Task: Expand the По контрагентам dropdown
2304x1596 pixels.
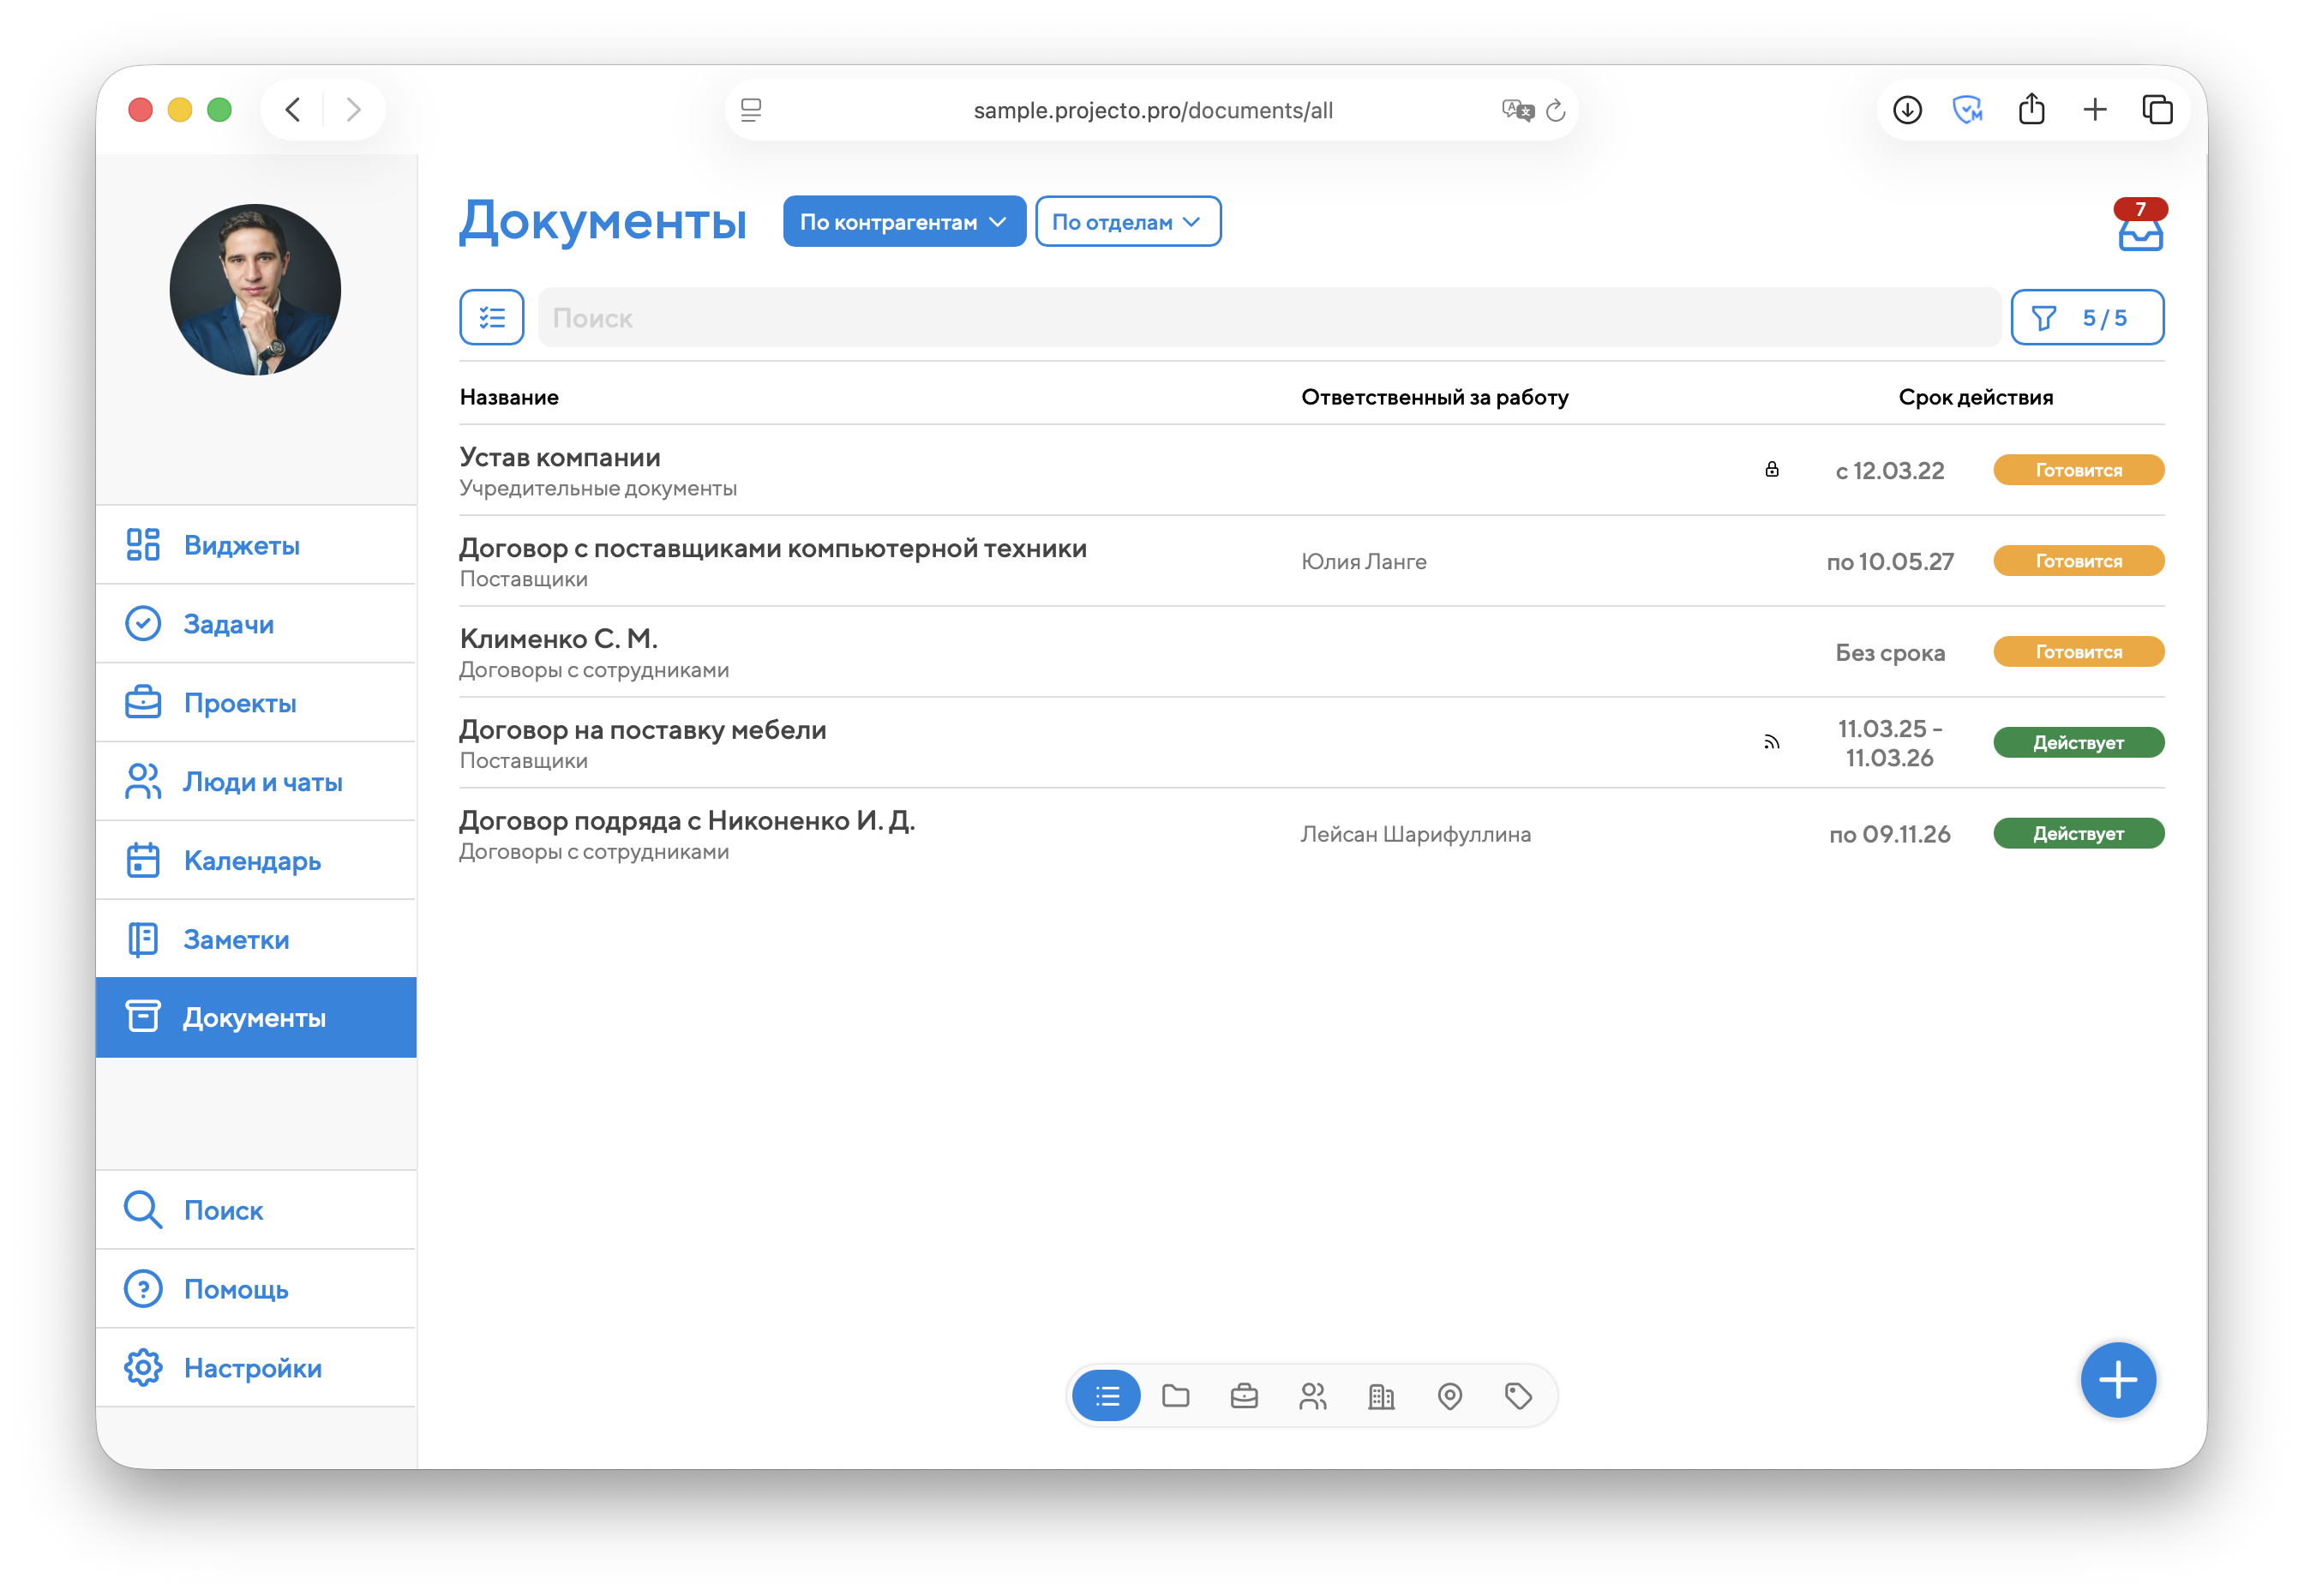Action: coord(903,221)
